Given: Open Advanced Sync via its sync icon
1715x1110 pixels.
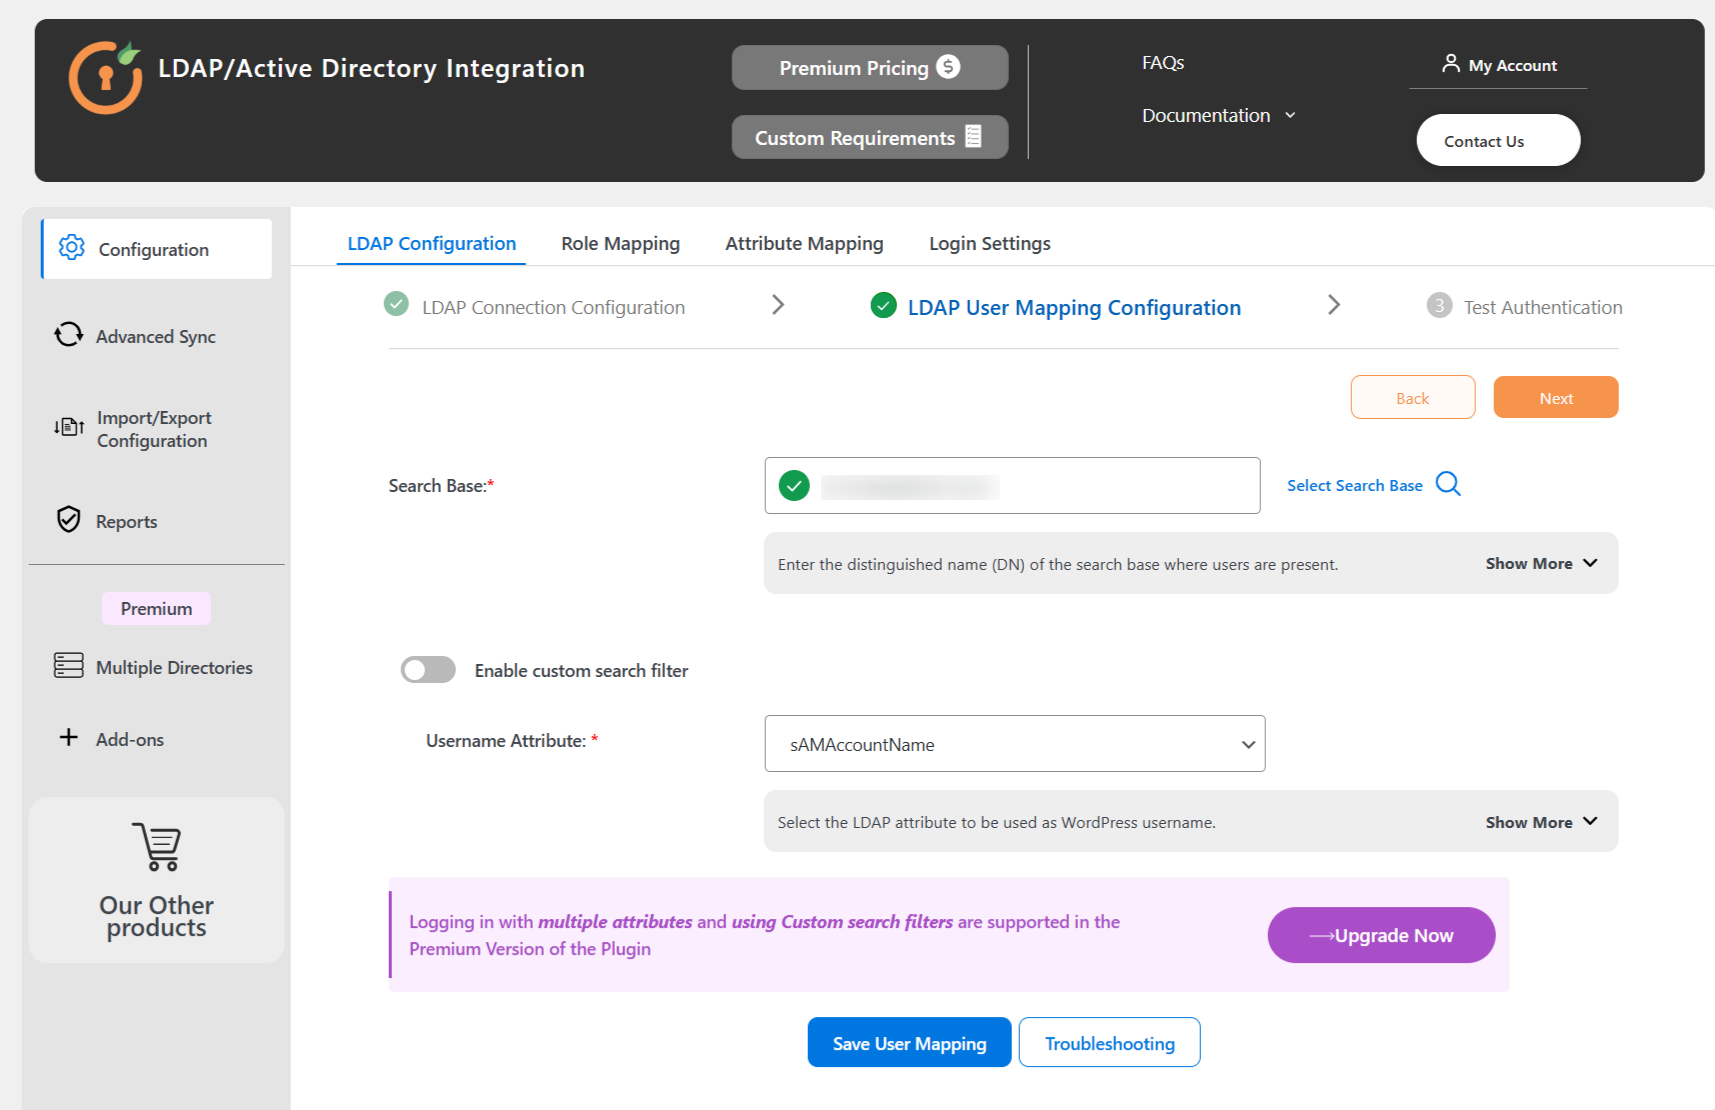Looking at the screenshot, I should tap(68, 334).
